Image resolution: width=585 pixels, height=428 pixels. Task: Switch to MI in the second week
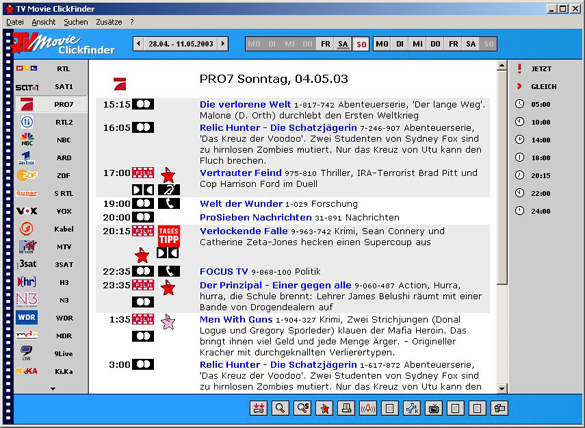tap(417, 44)
